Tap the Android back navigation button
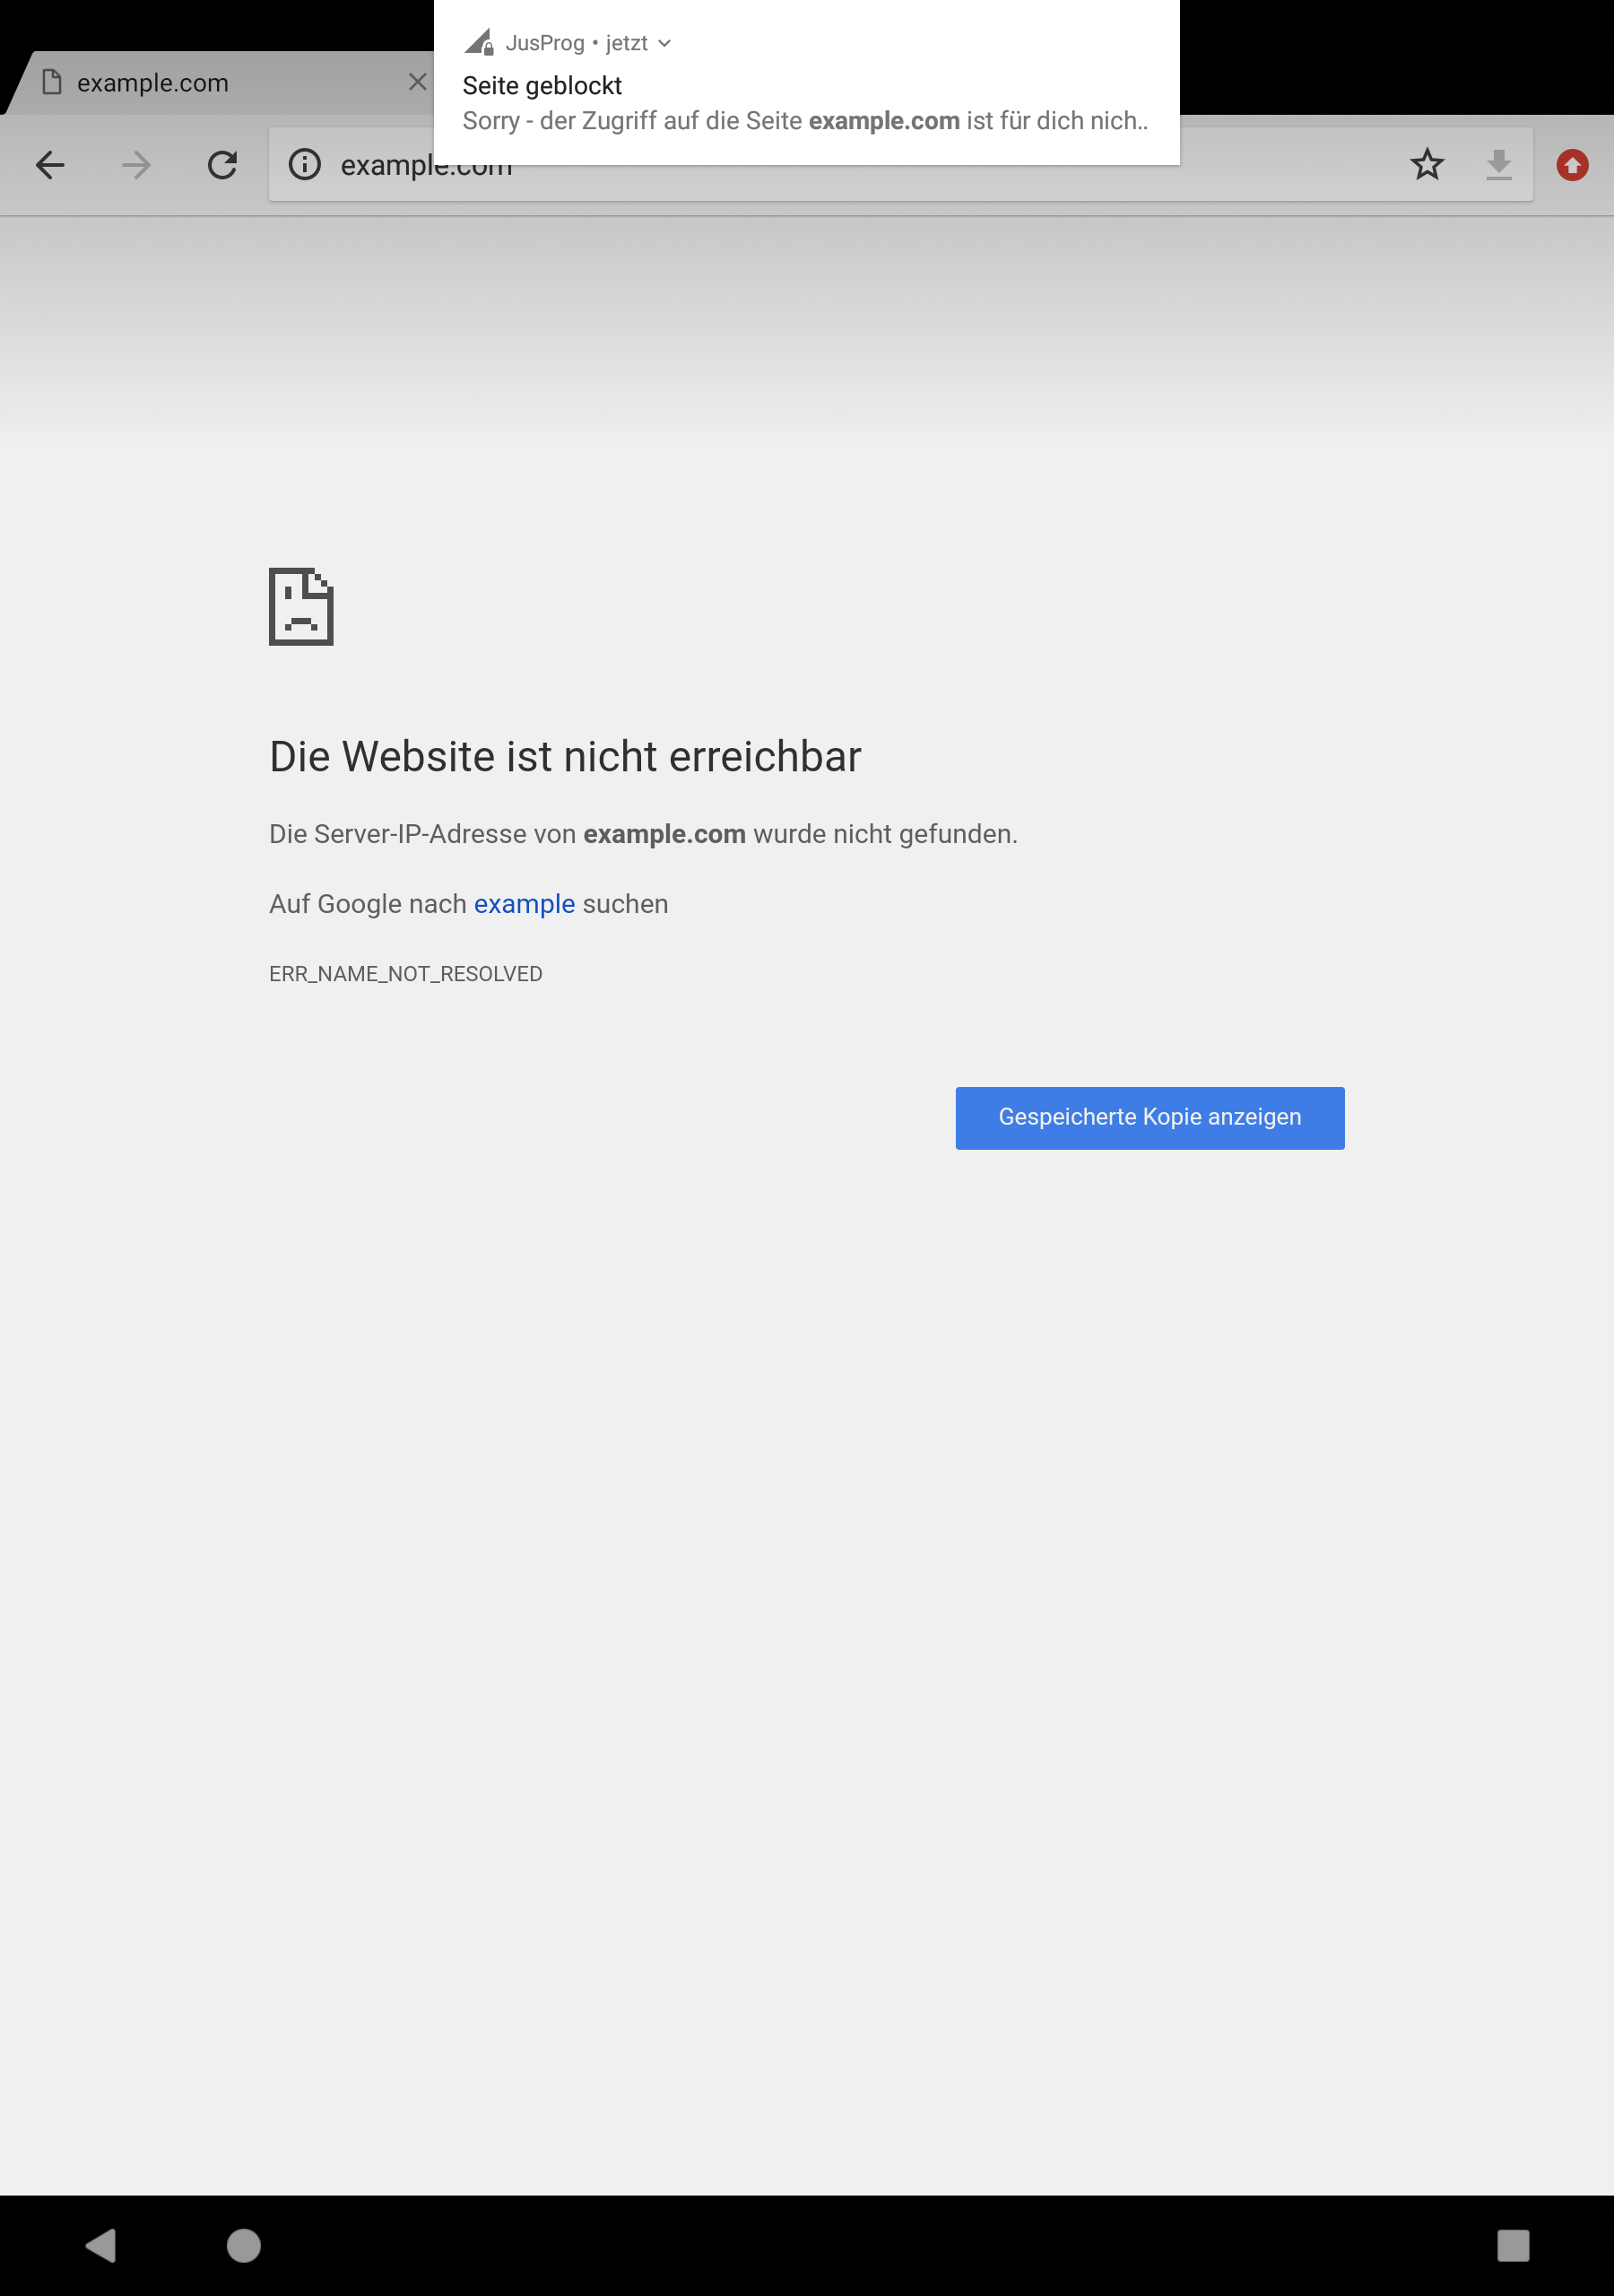This screenshot has width=1614, height=2296. pos(101,2245)
